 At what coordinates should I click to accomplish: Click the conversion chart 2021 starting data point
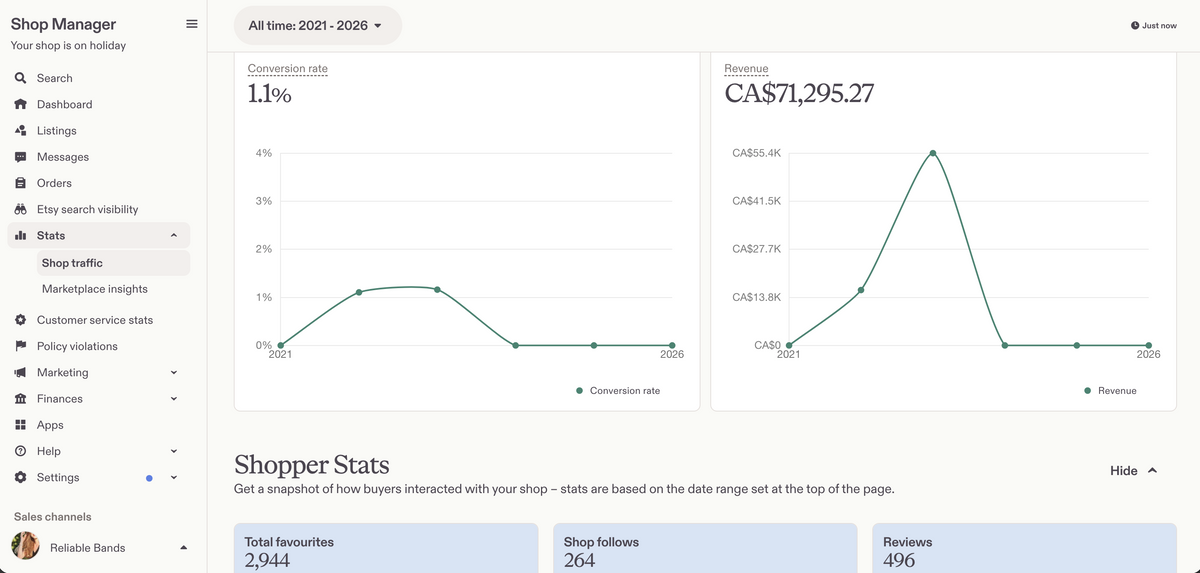[280, 345]
